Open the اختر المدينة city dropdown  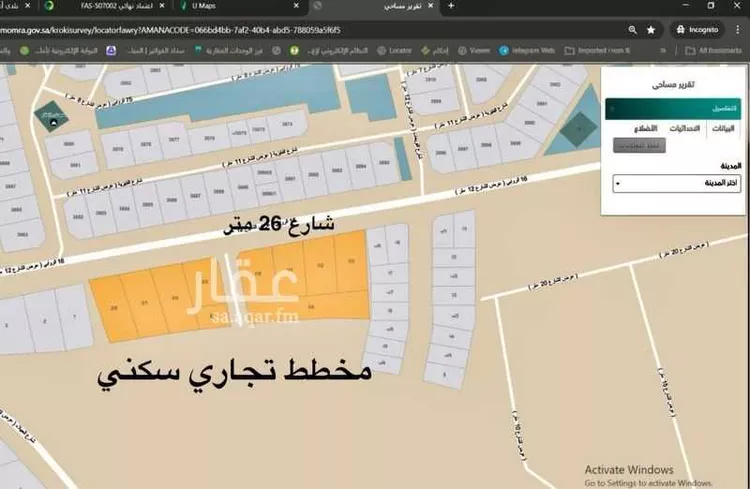coord(676,183)
